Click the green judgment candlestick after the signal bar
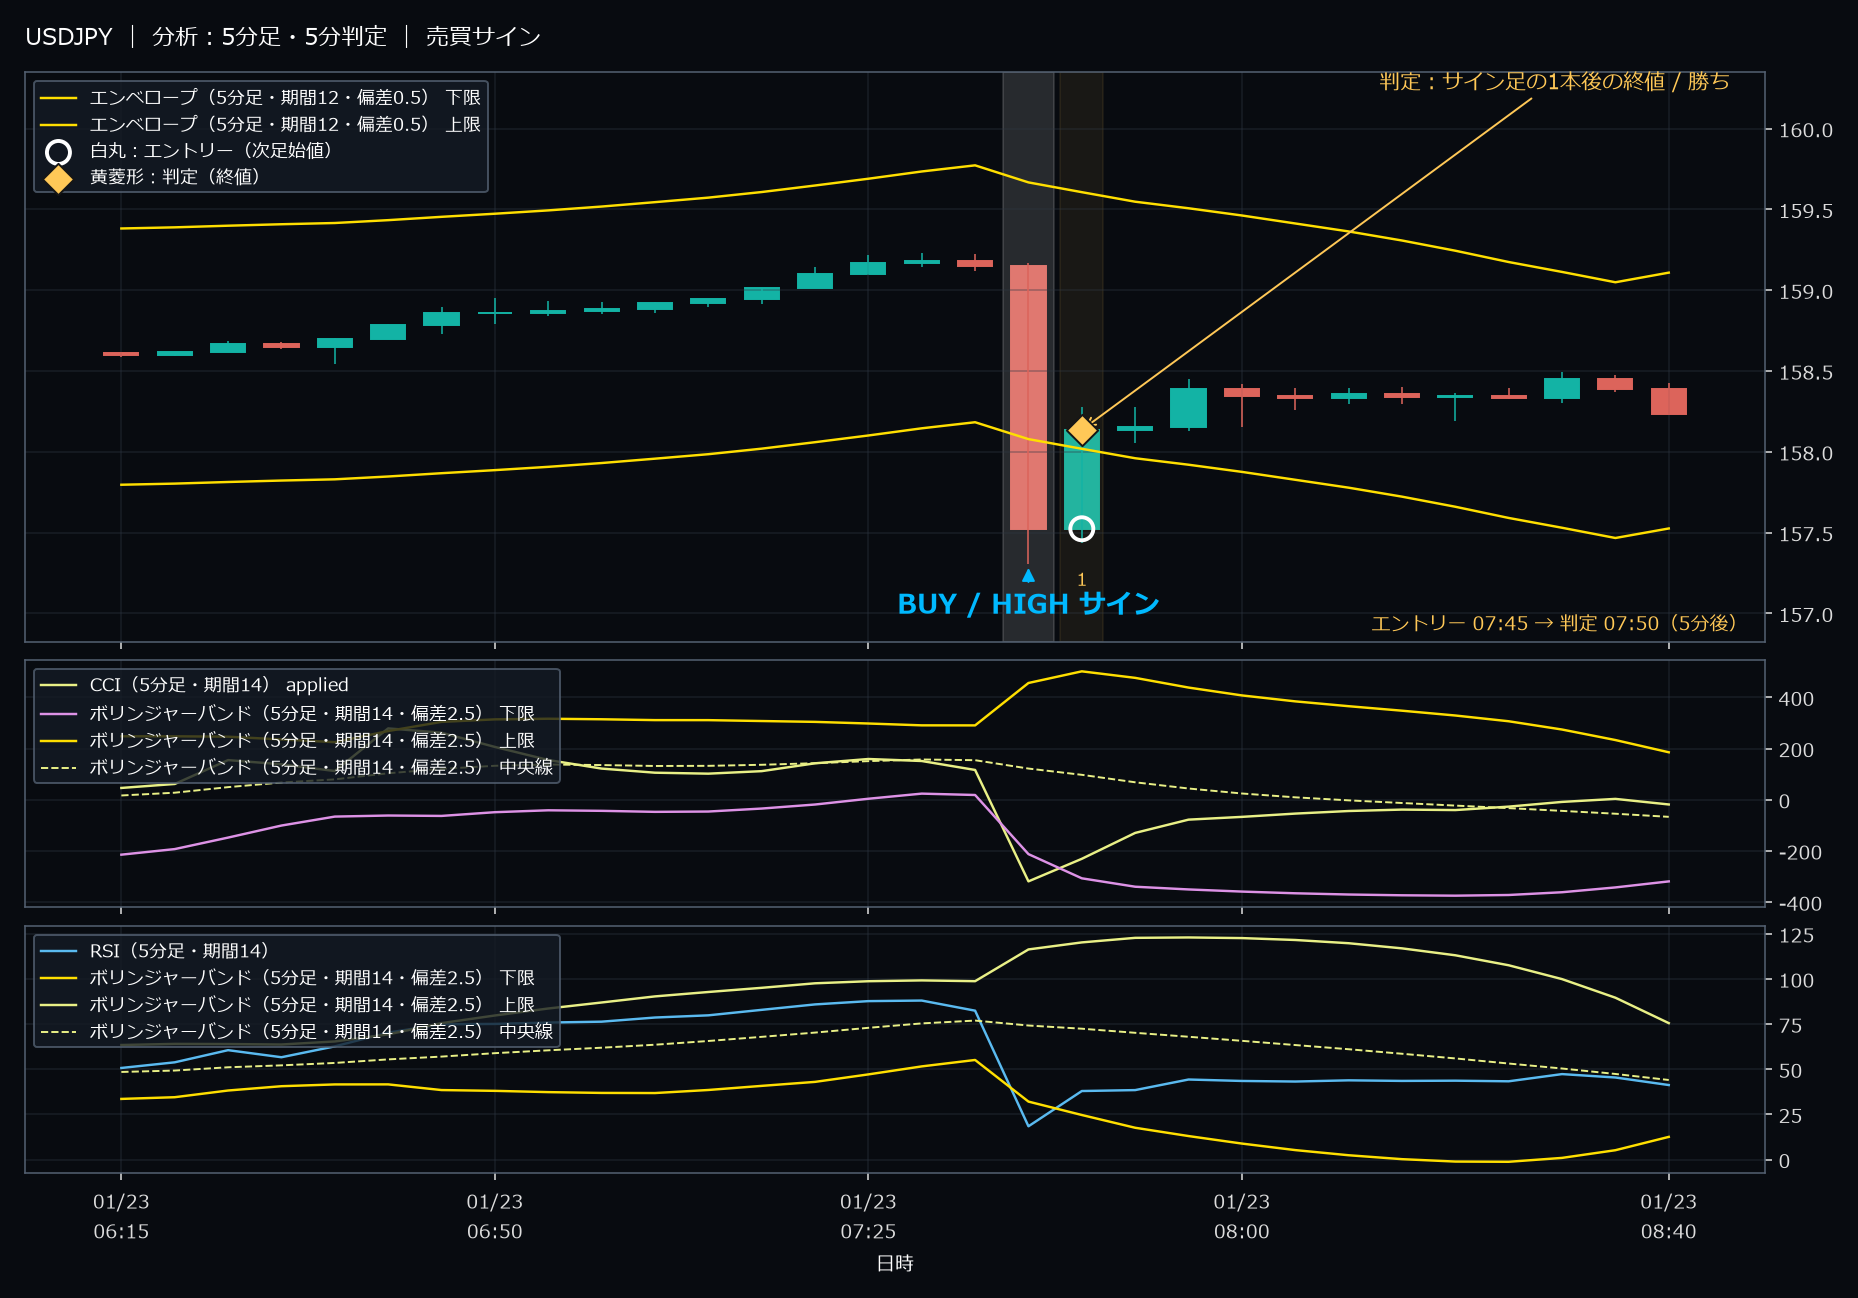Screen dimensions: 1858x1298 tap(1082, 480)
